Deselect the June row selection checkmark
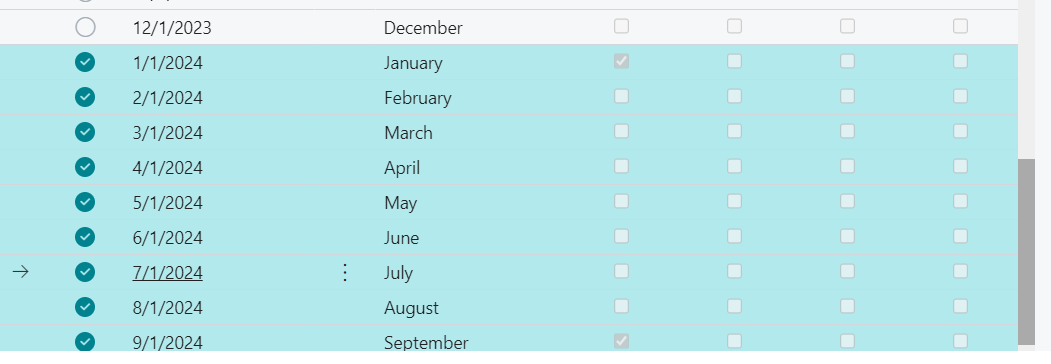 tap(85, 237)
